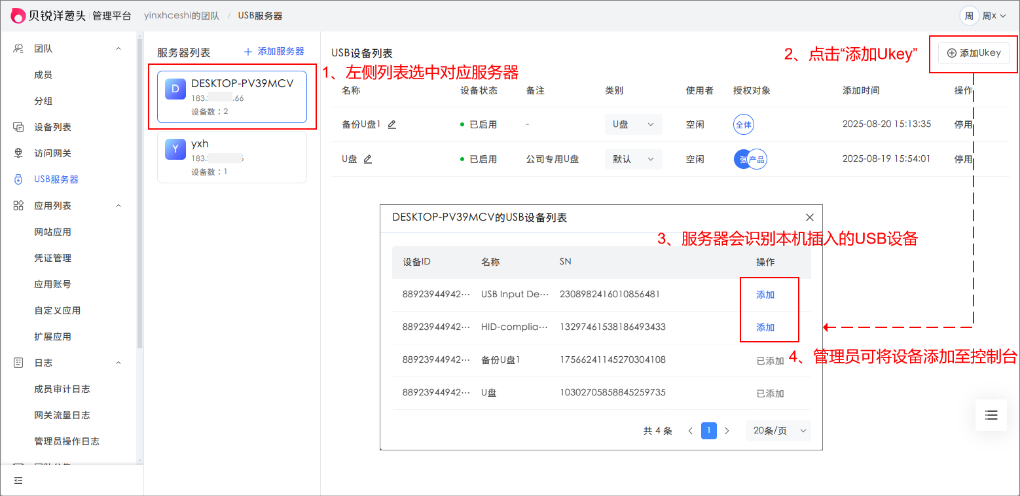Click the sidebar vertical scrollbar
The height and width of the screenshot is (496, 1020).
tap(140, 195)
